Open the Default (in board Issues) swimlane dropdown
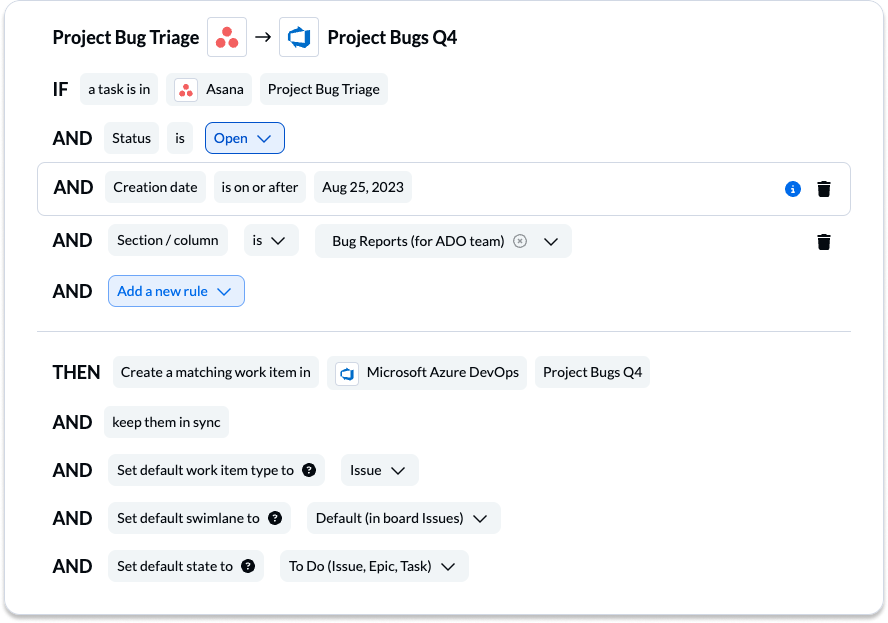This screenshot has width=888, height=623. click(x=404, y=518)
